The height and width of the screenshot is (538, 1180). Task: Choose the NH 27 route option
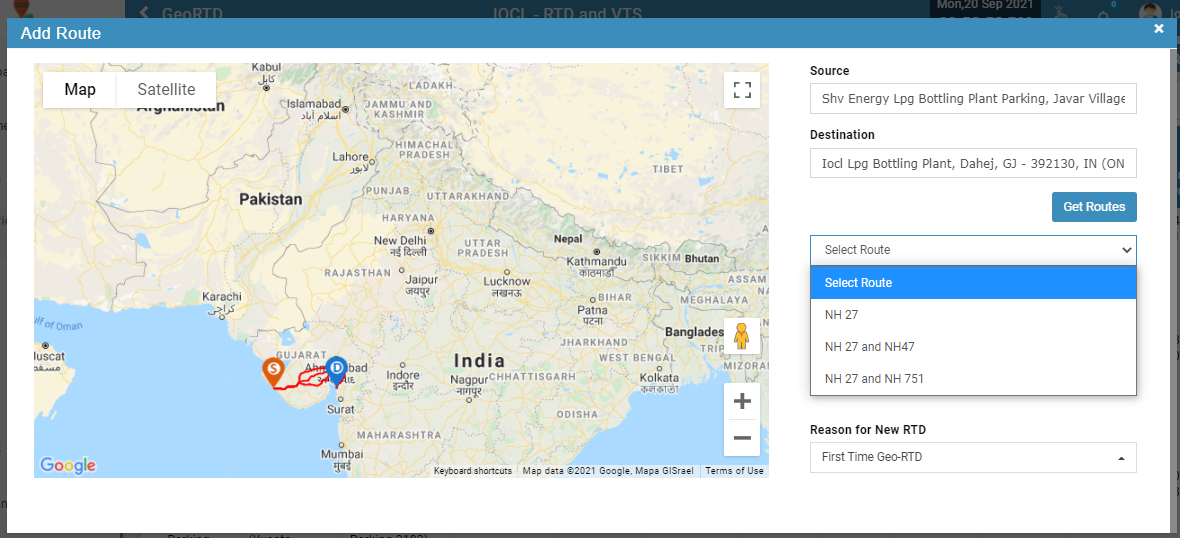[973, 315]
